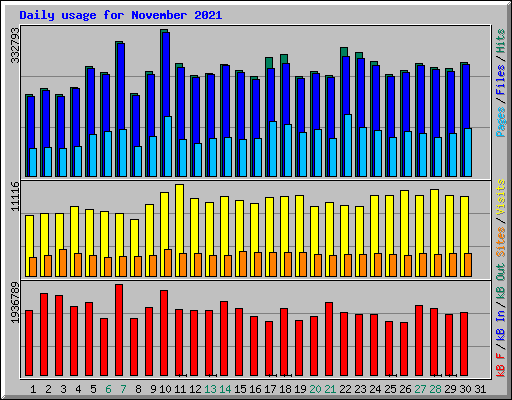Click day label 12 on the x-axis

195,389
